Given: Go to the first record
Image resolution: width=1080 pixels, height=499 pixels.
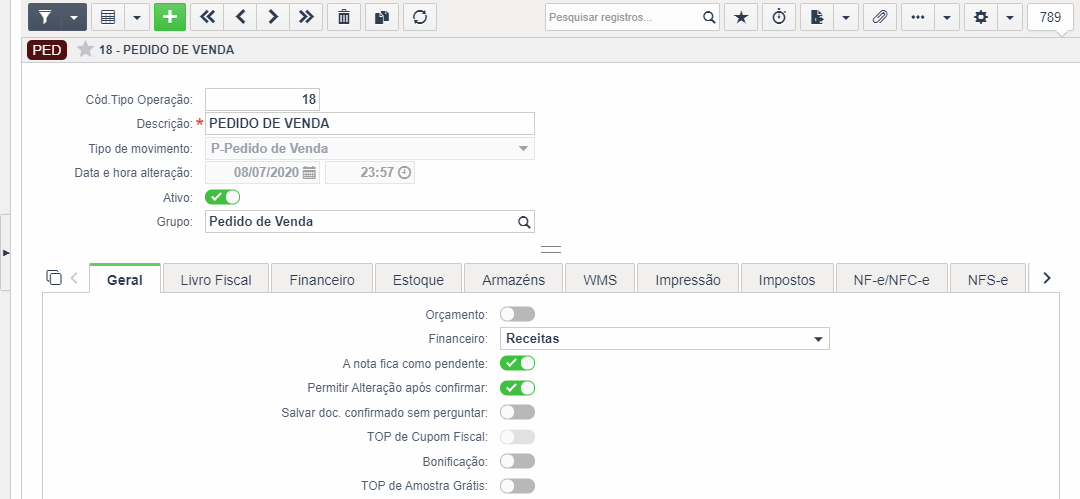Looking at the screenshot, I should click(207, 17).
